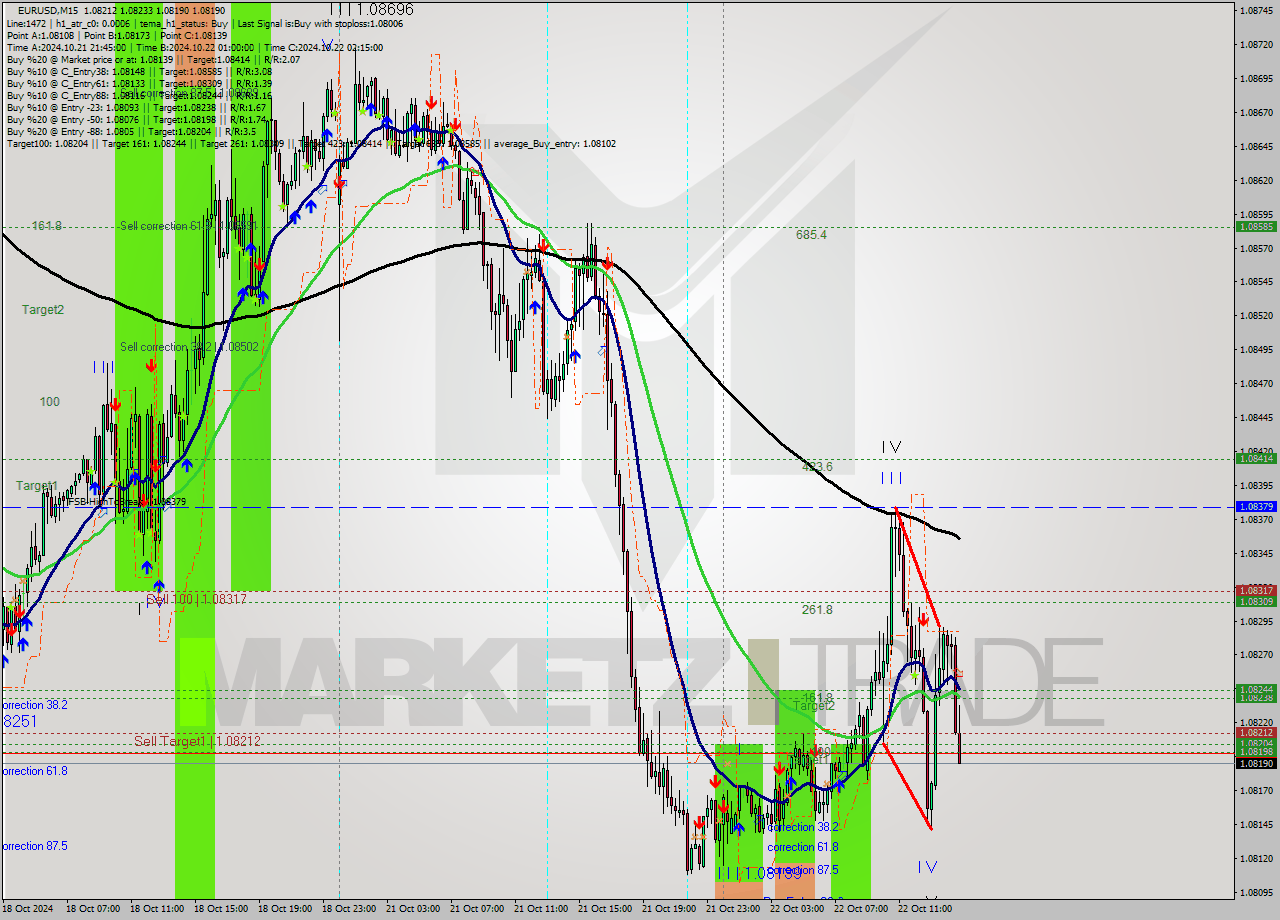Click the black 1.08190 current price tag

(1256, 763)
